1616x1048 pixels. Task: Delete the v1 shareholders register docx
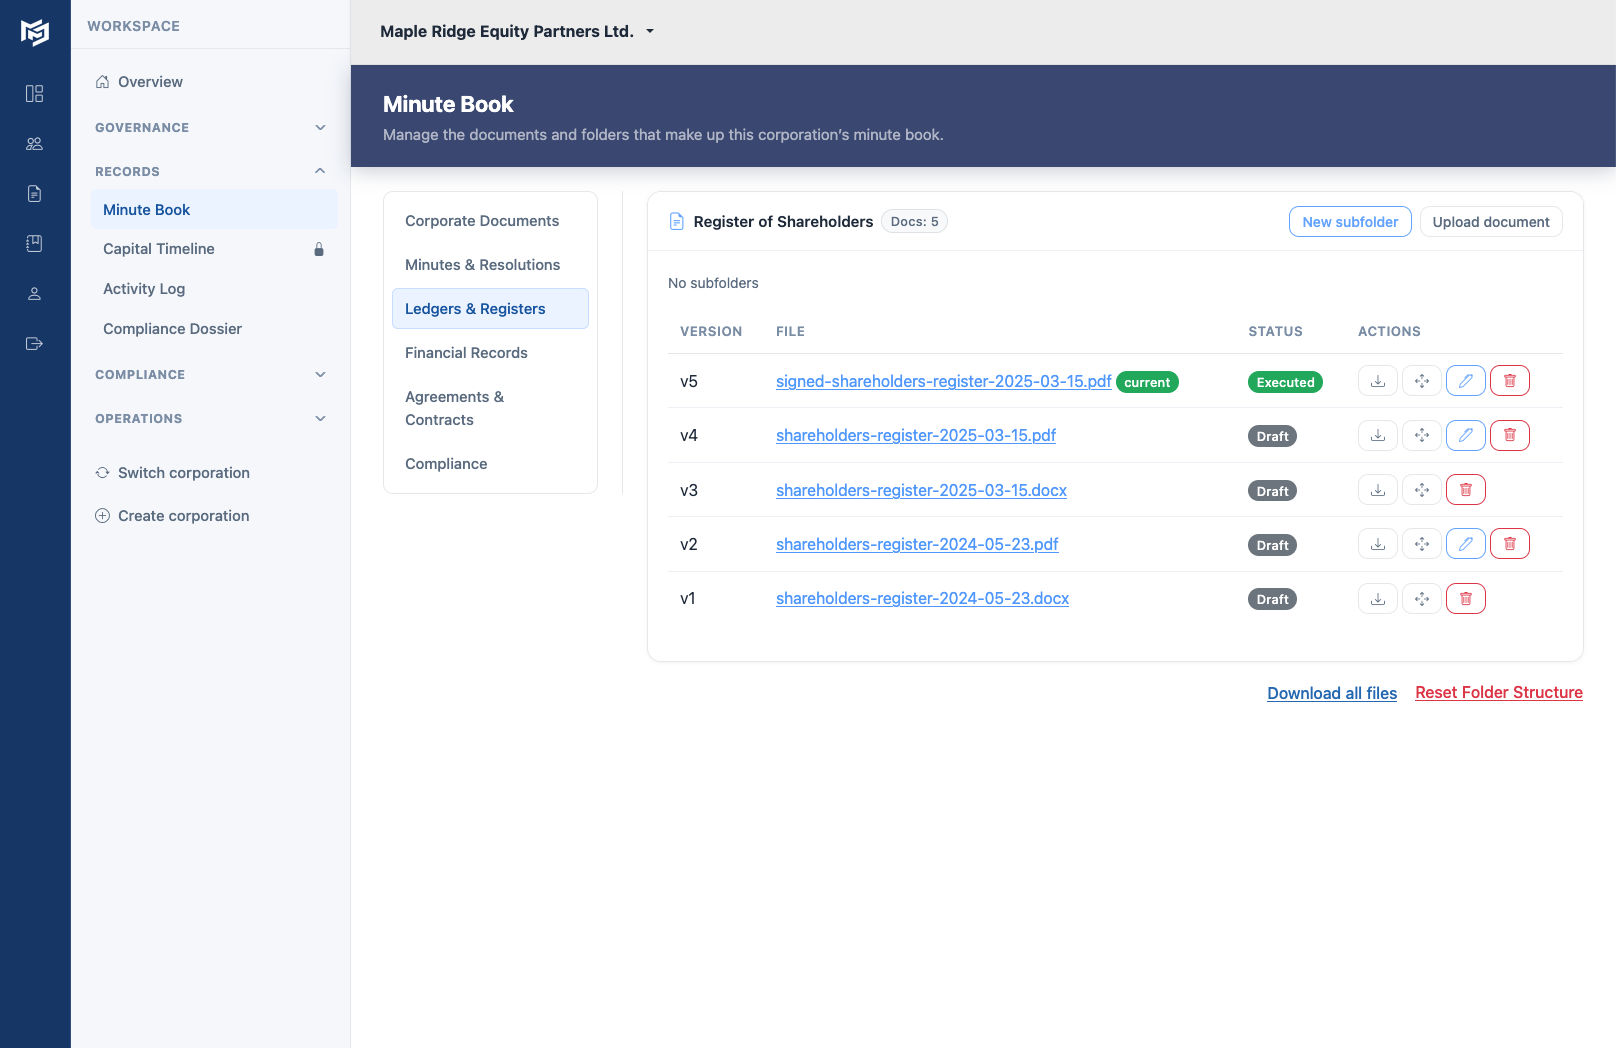coord(1465,599)
